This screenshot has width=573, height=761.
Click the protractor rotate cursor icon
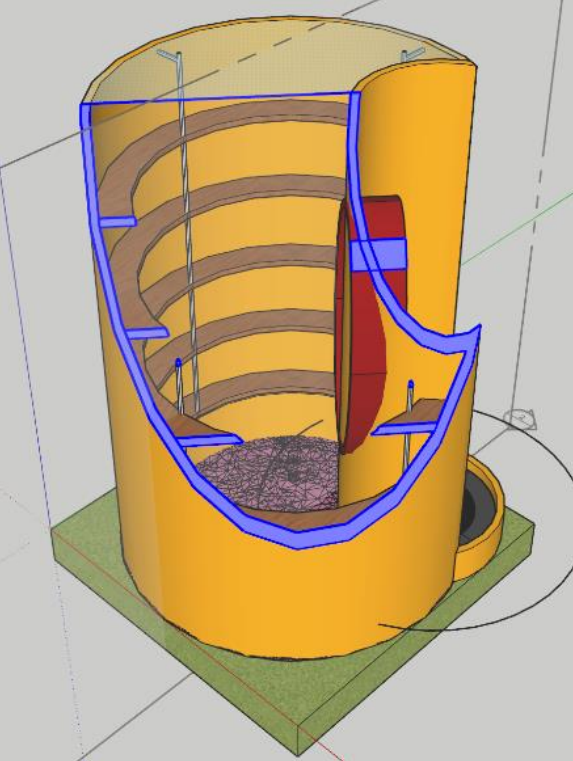pos(520,418)
